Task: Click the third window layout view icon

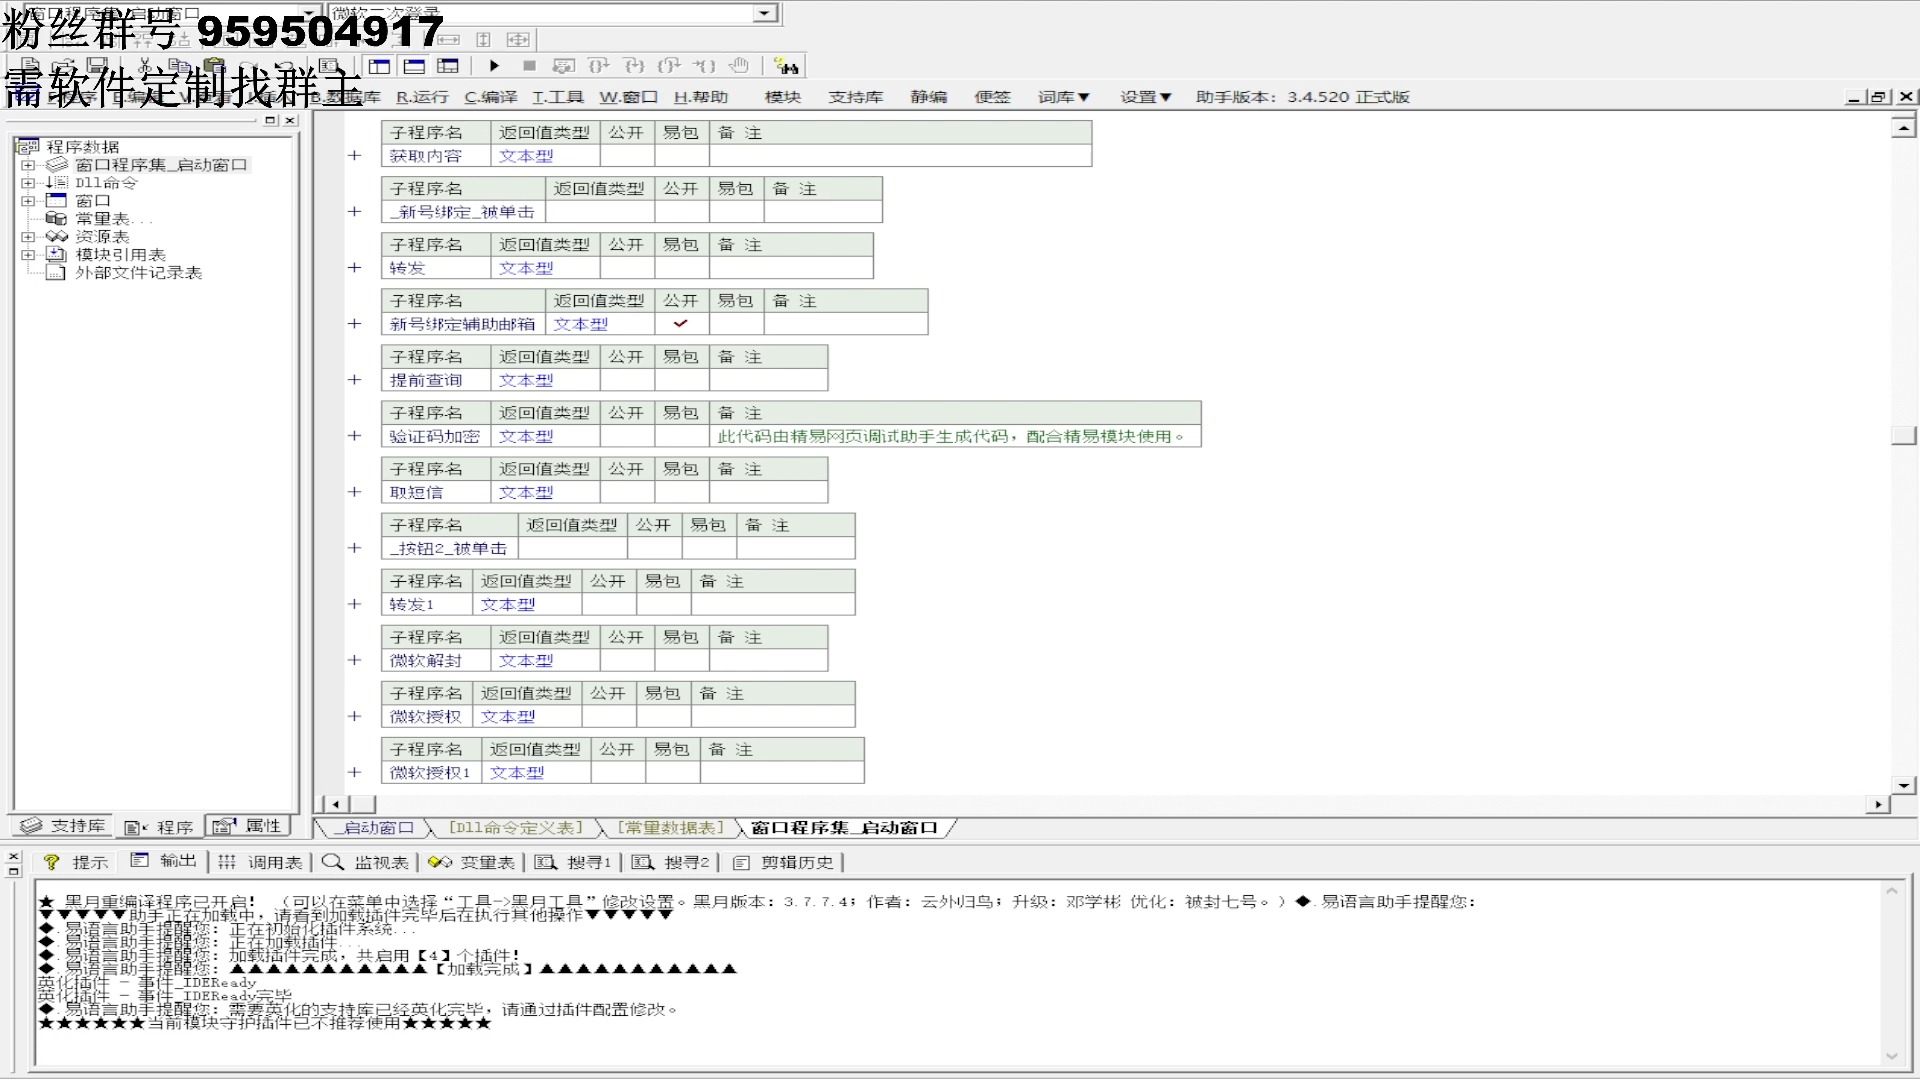Action: [448, 66]
